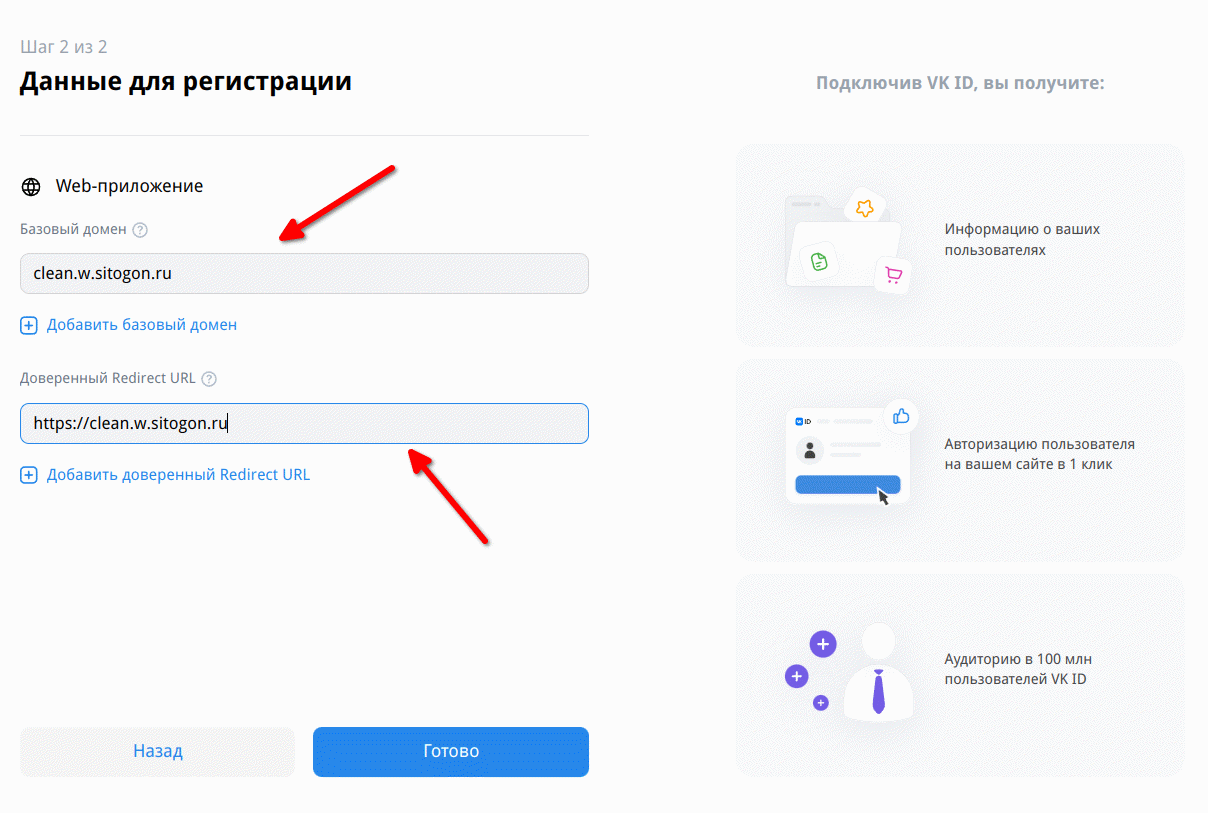This screenshot has width=1208, height=813.
Task: Click the plus icon for adding Redirect URL
Action: tap(29, 475)
